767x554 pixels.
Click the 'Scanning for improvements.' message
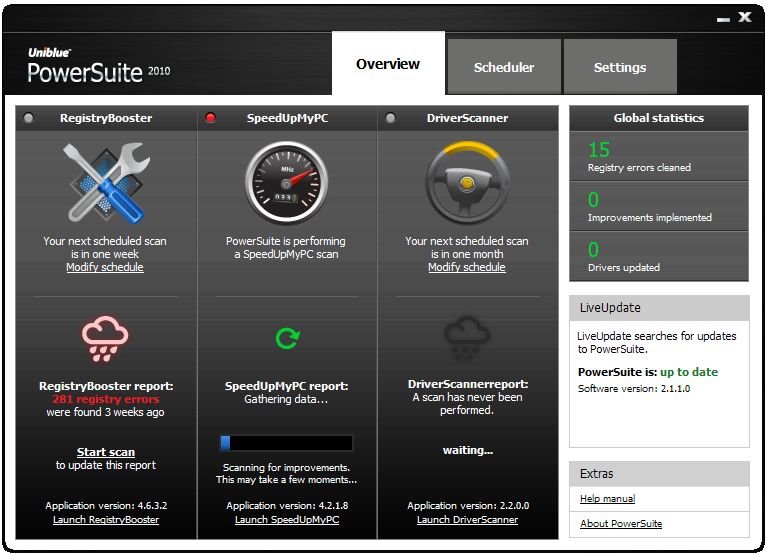[x=287, y=467]
